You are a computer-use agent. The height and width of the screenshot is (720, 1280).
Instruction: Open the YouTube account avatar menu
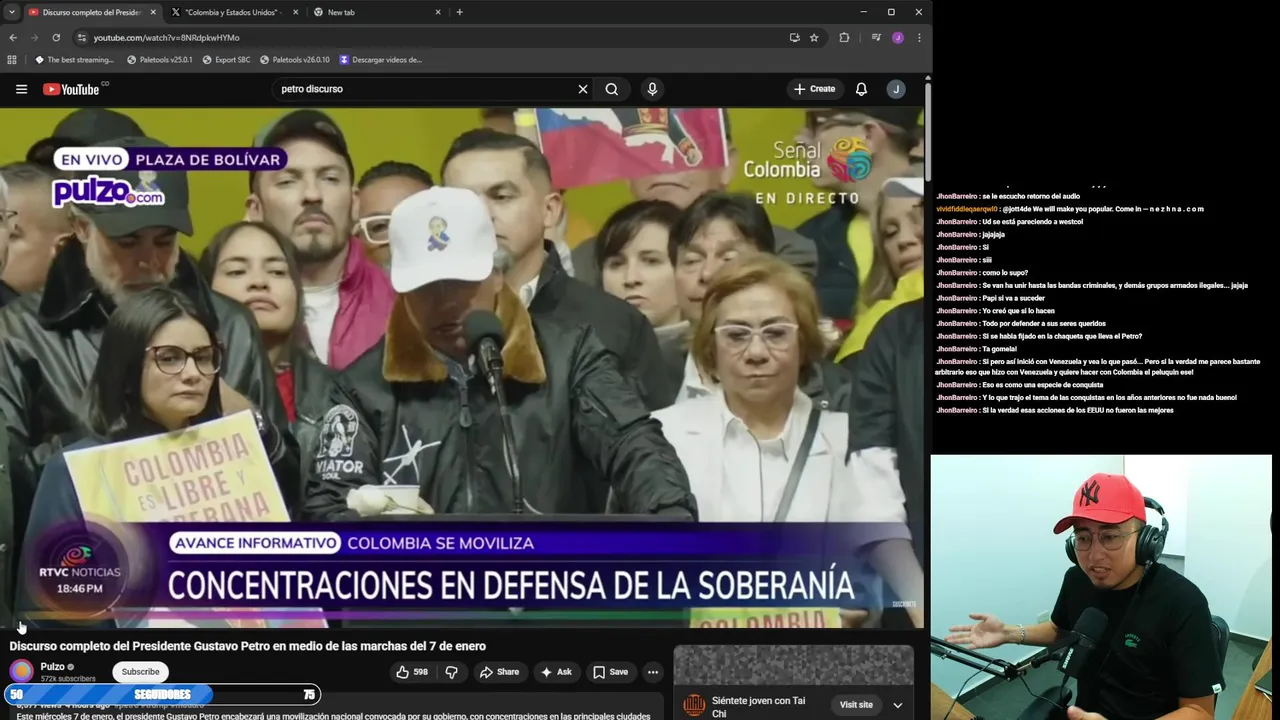[x=896, y=89]
